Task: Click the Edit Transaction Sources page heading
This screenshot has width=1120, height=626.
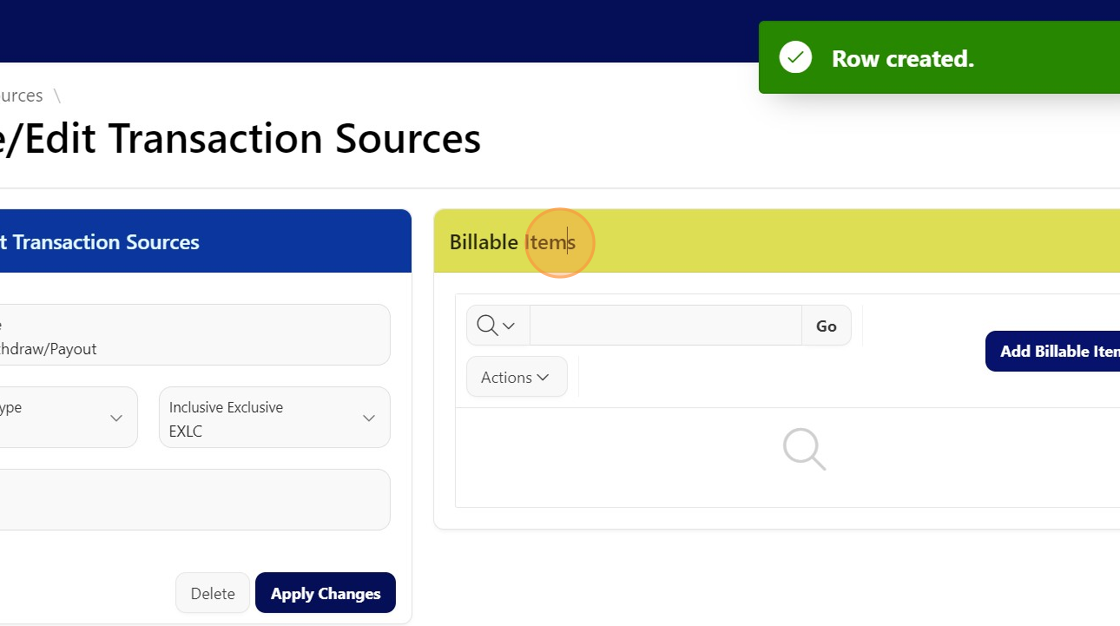Action: 240,139
